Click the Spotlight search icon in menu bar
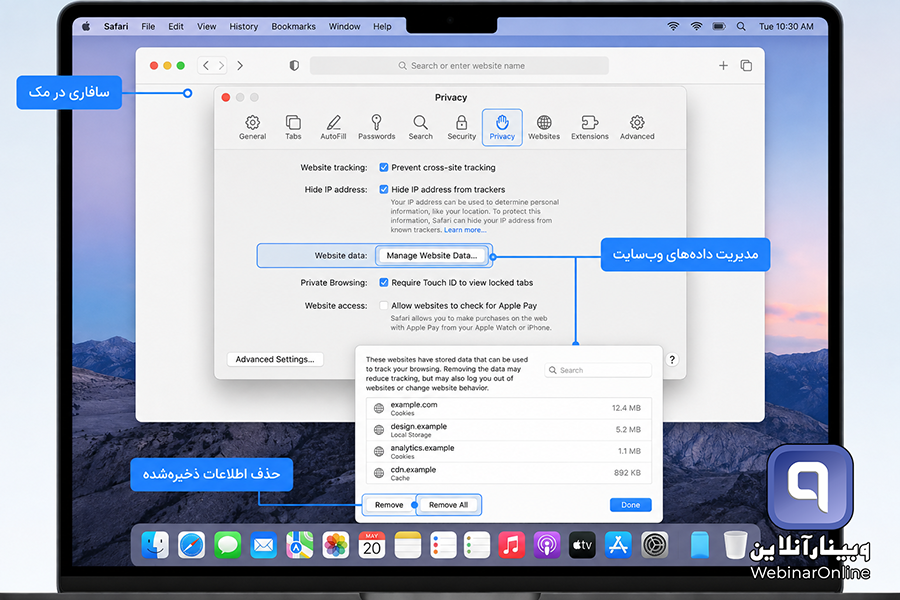This screenshot has width=900, height=600. click(741, 26)
